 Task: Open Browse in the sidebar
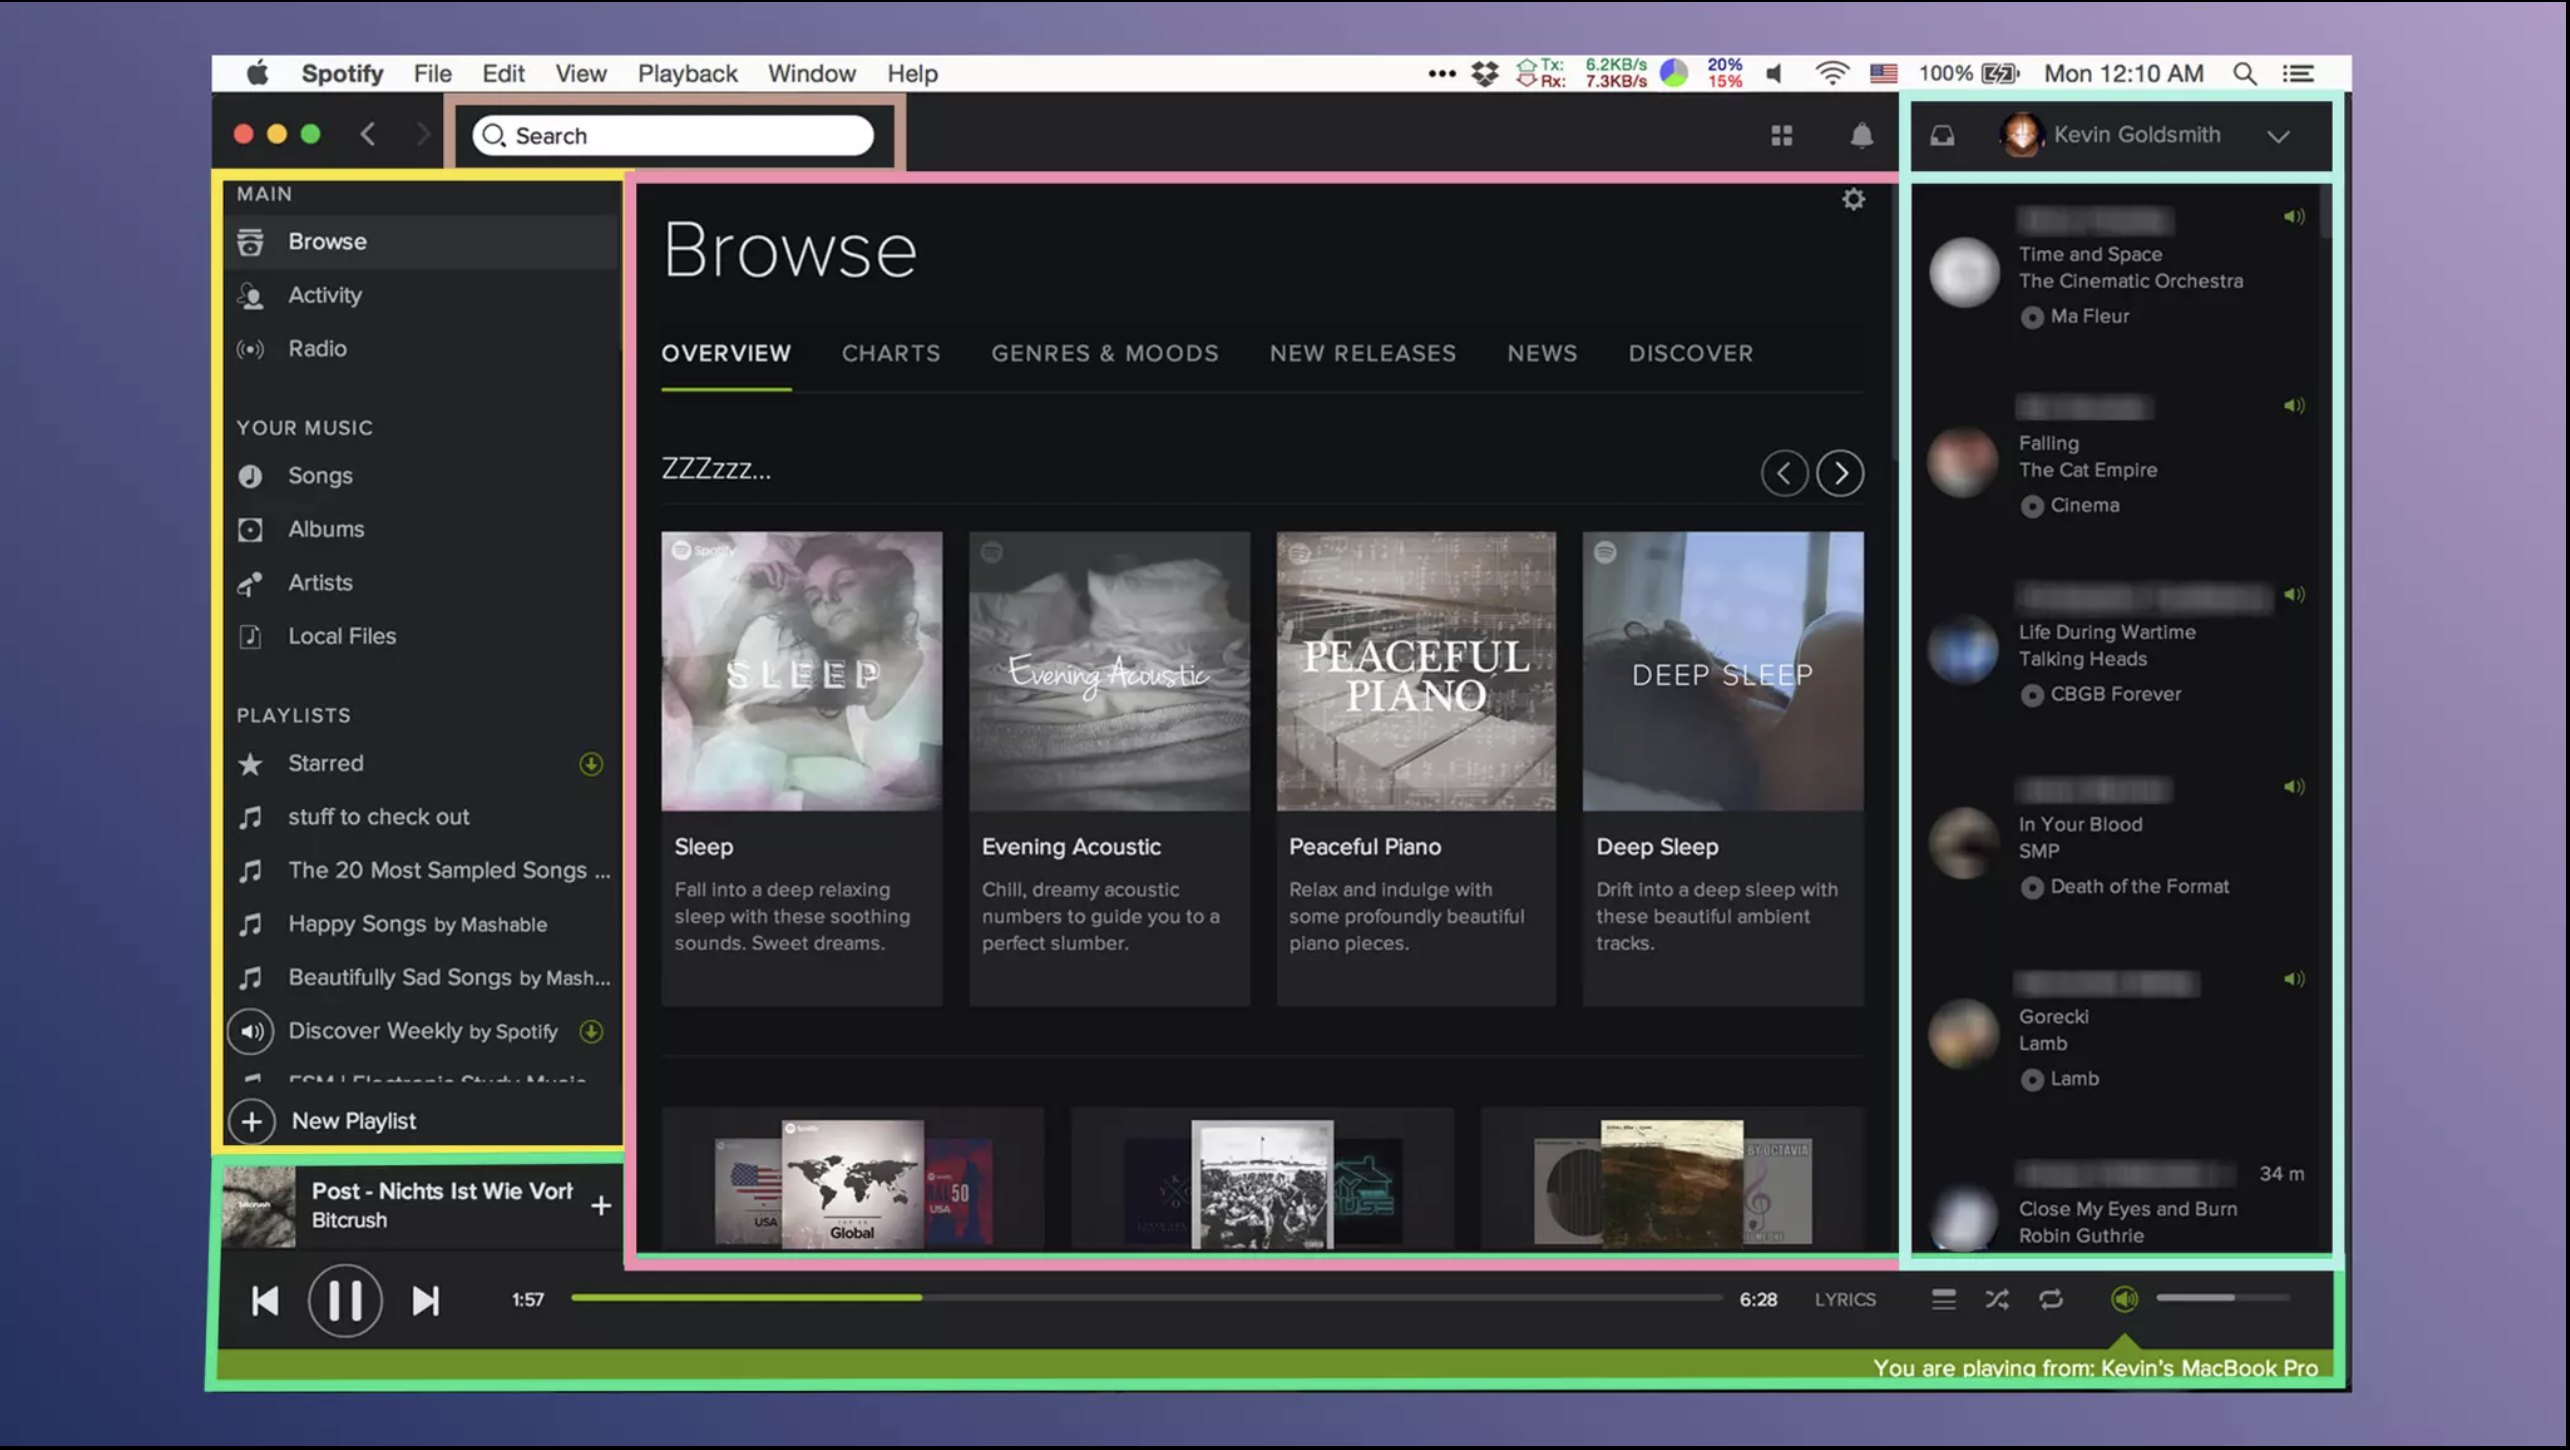click(422, 241)
